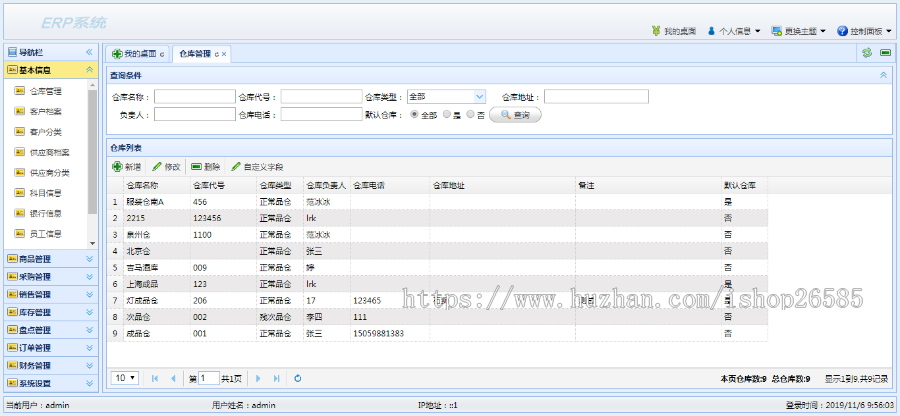Click 上海成品 warehouse name cell
The height and width of the screenshot is (416, 900).
[157, 284]
